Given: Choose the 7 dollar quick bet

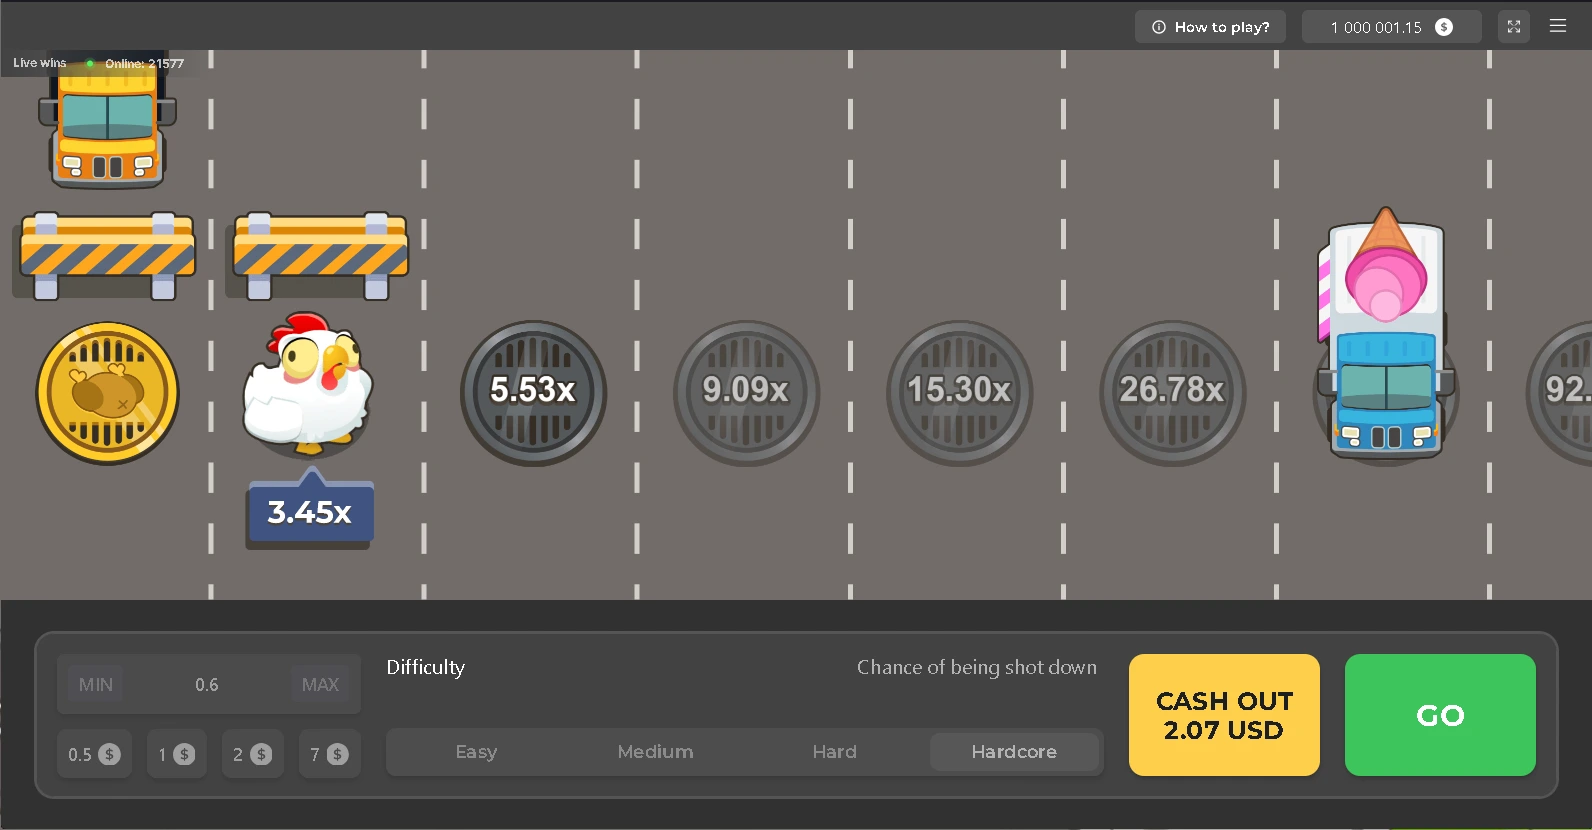Looking at the screenshot, I should [x=328, y=754].
